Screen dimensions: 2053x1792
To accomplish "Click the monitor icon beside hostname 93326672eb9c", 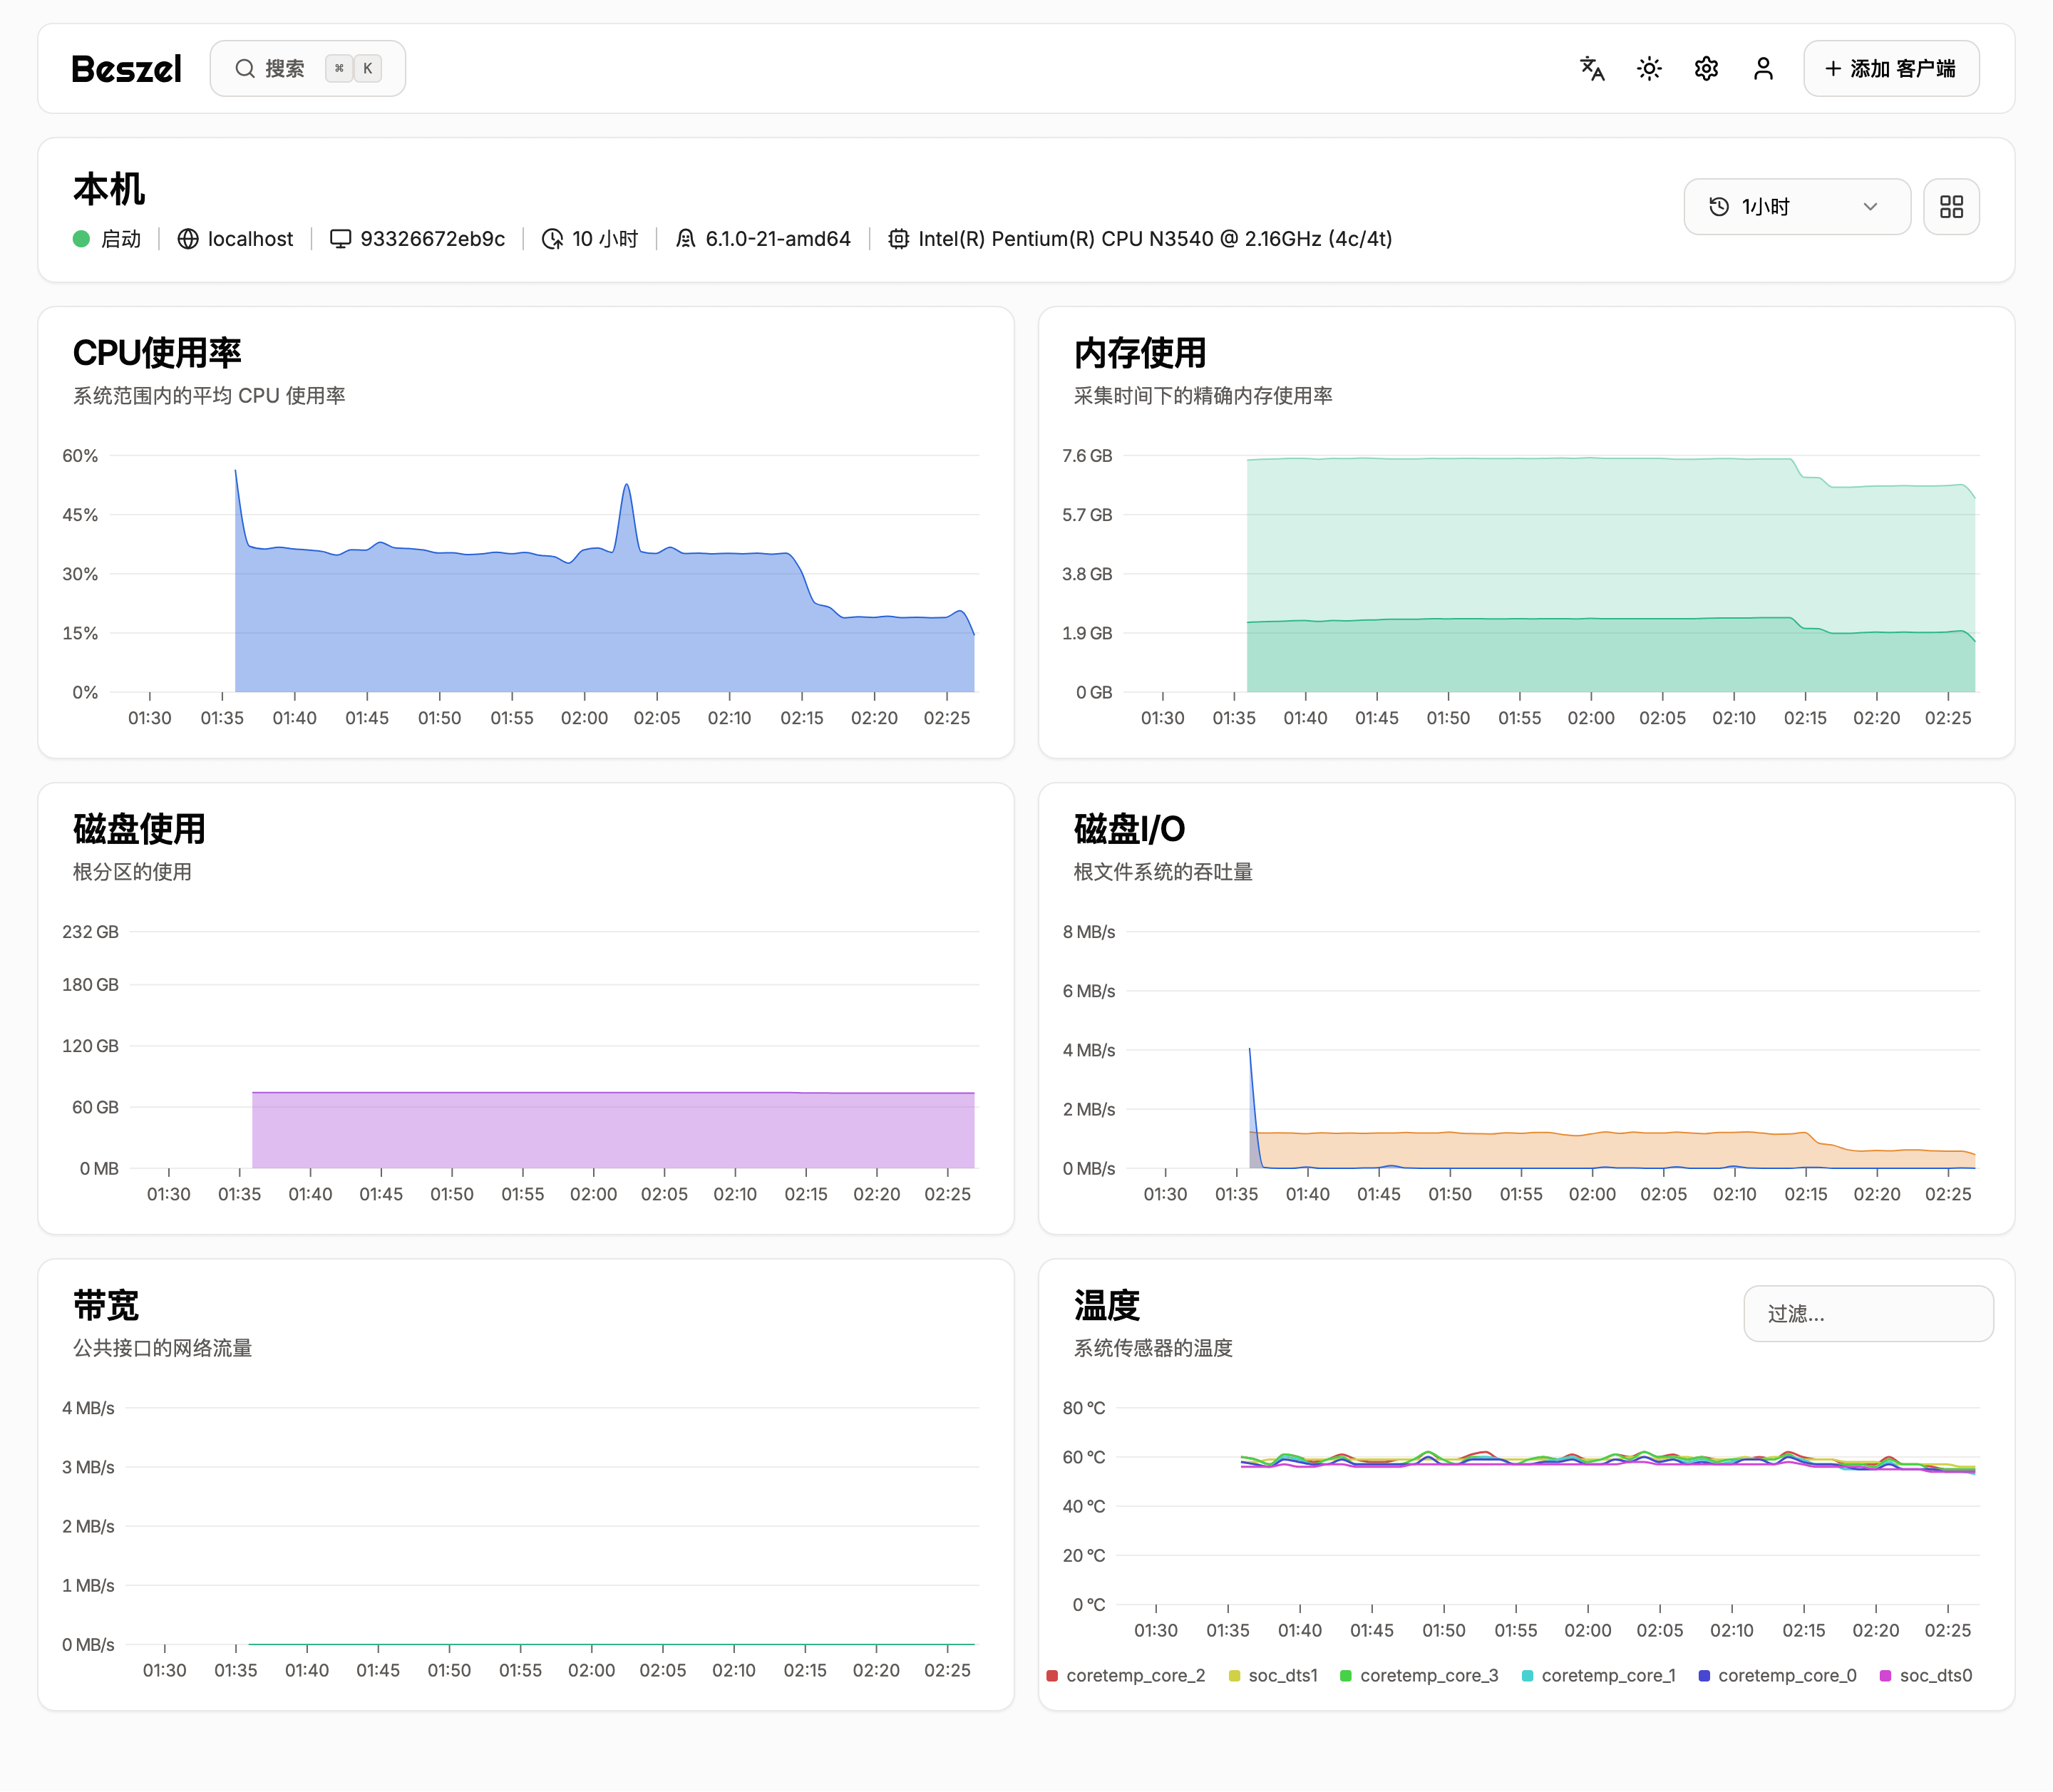I will pyautogui.click(x=340, y=239).
